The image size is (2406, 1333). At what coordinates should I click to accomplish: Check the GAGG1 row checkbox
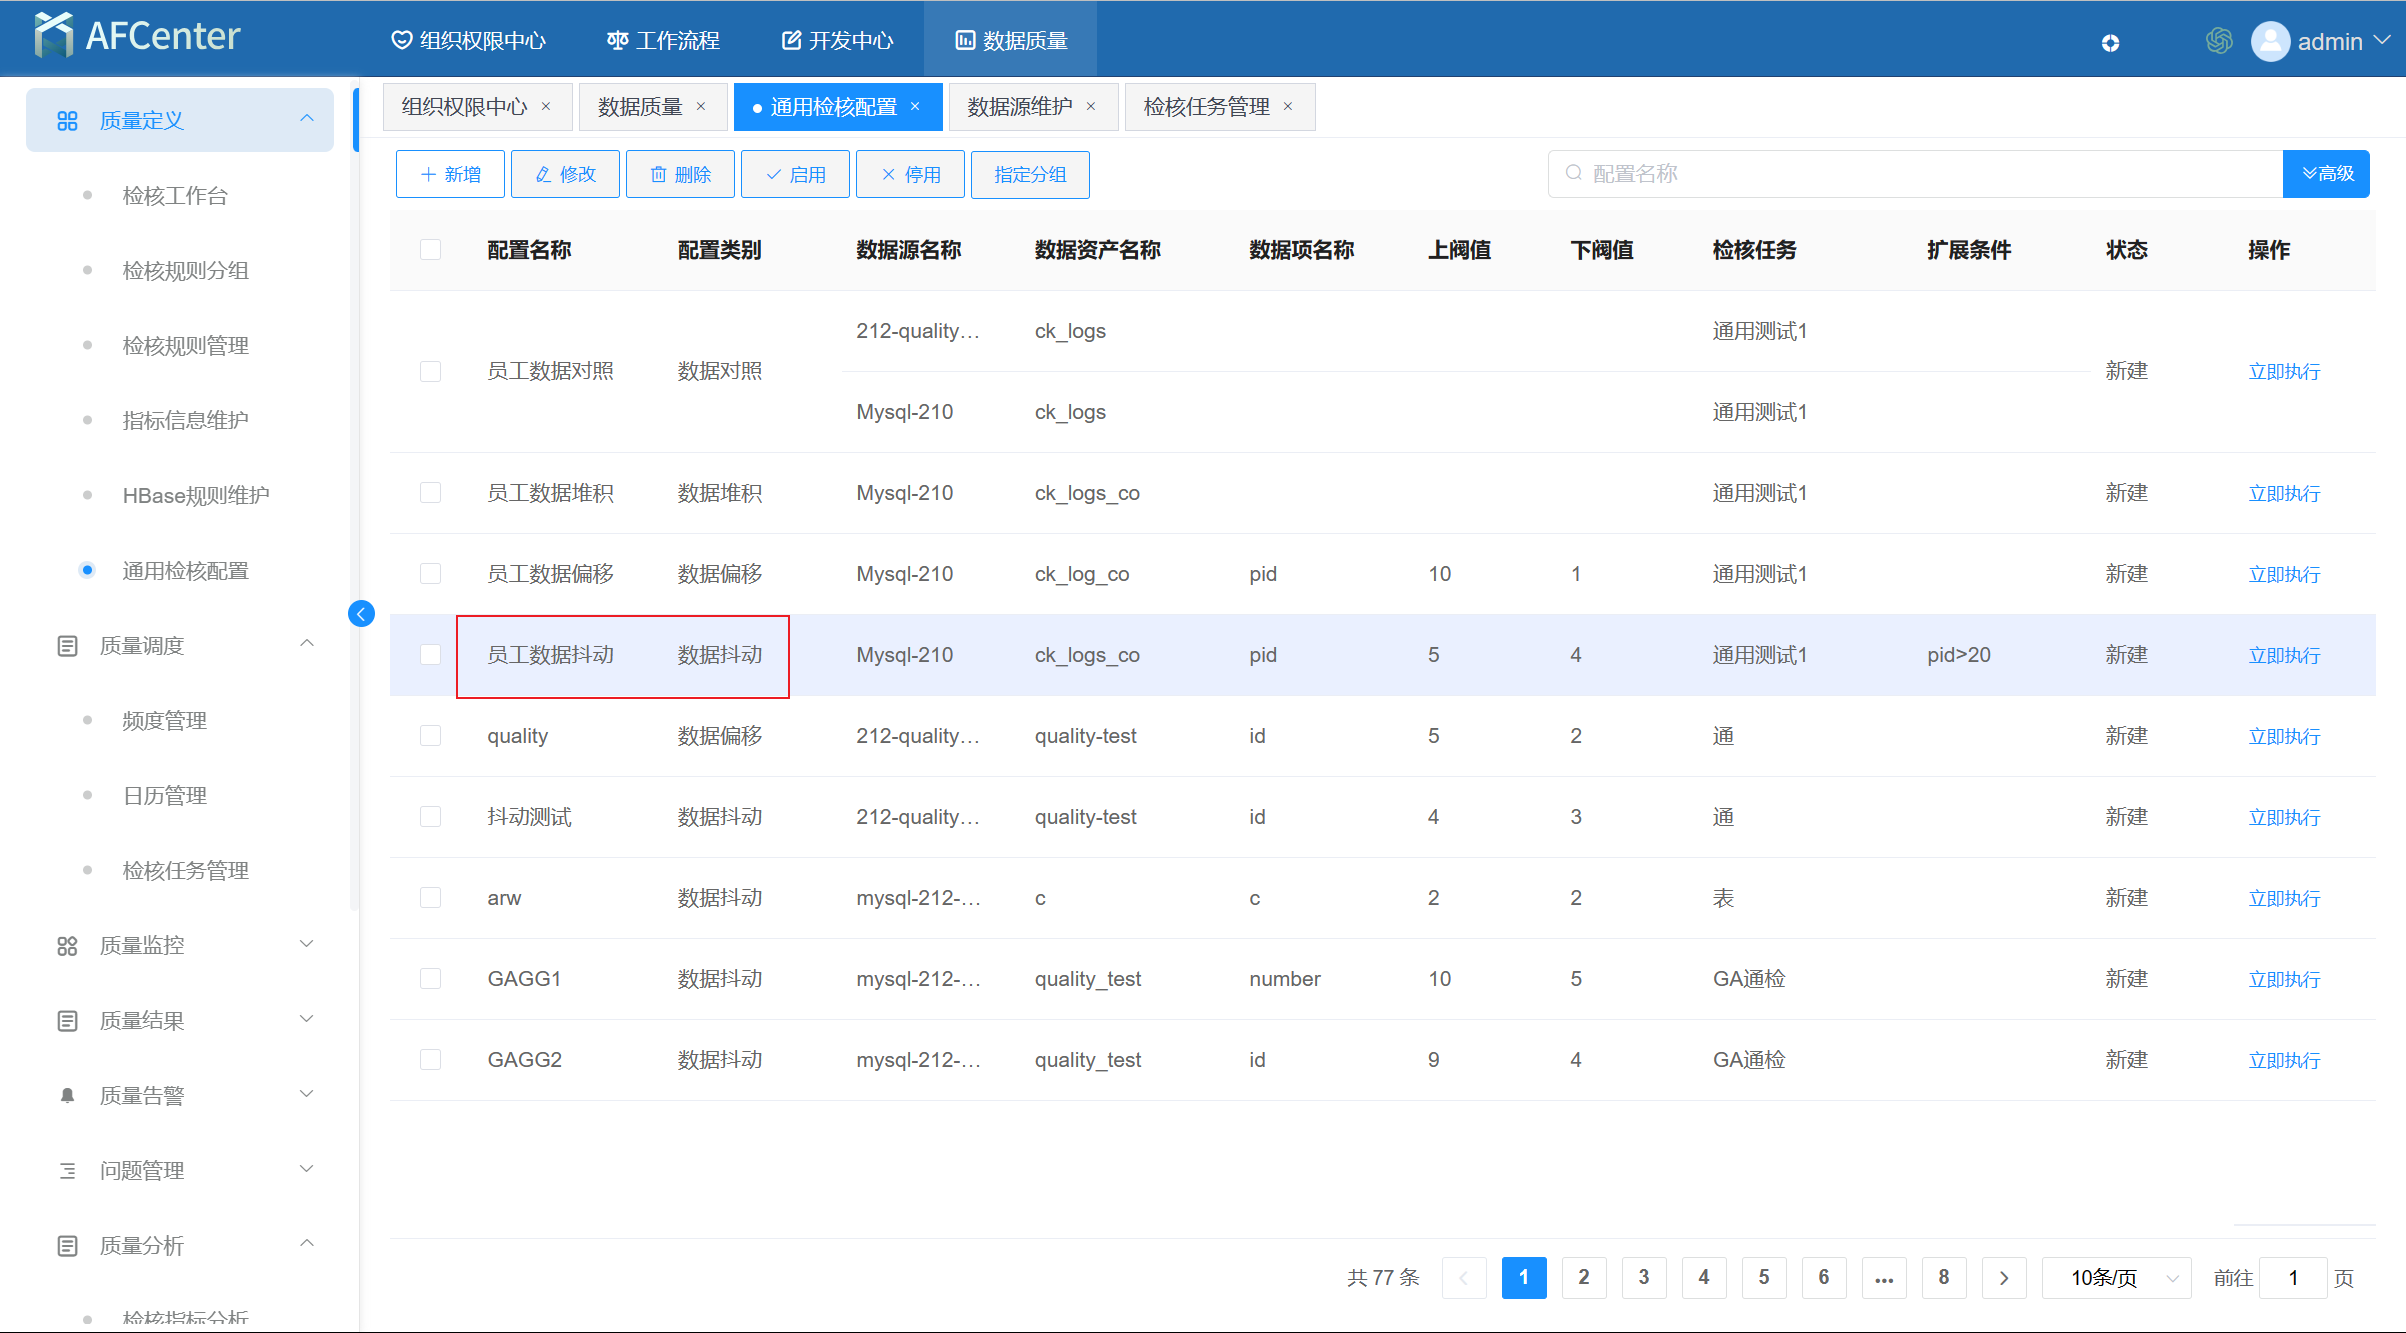[430, 979]
